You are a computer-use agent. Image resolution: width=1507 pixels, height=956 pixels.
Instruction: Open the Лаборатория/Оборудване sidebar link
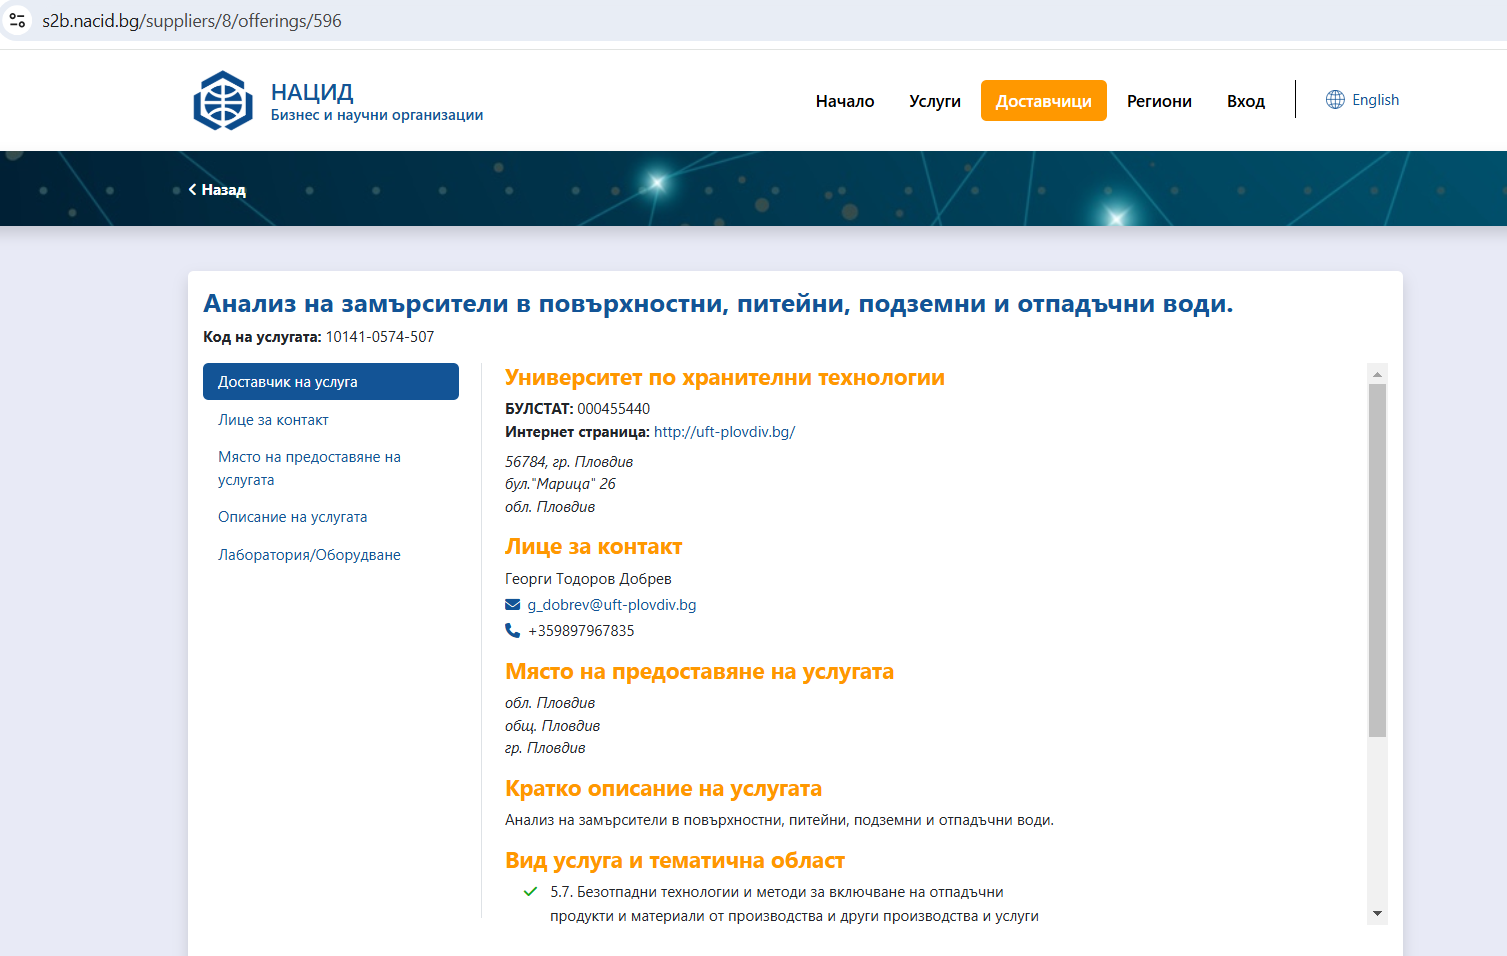coord(309,555)
